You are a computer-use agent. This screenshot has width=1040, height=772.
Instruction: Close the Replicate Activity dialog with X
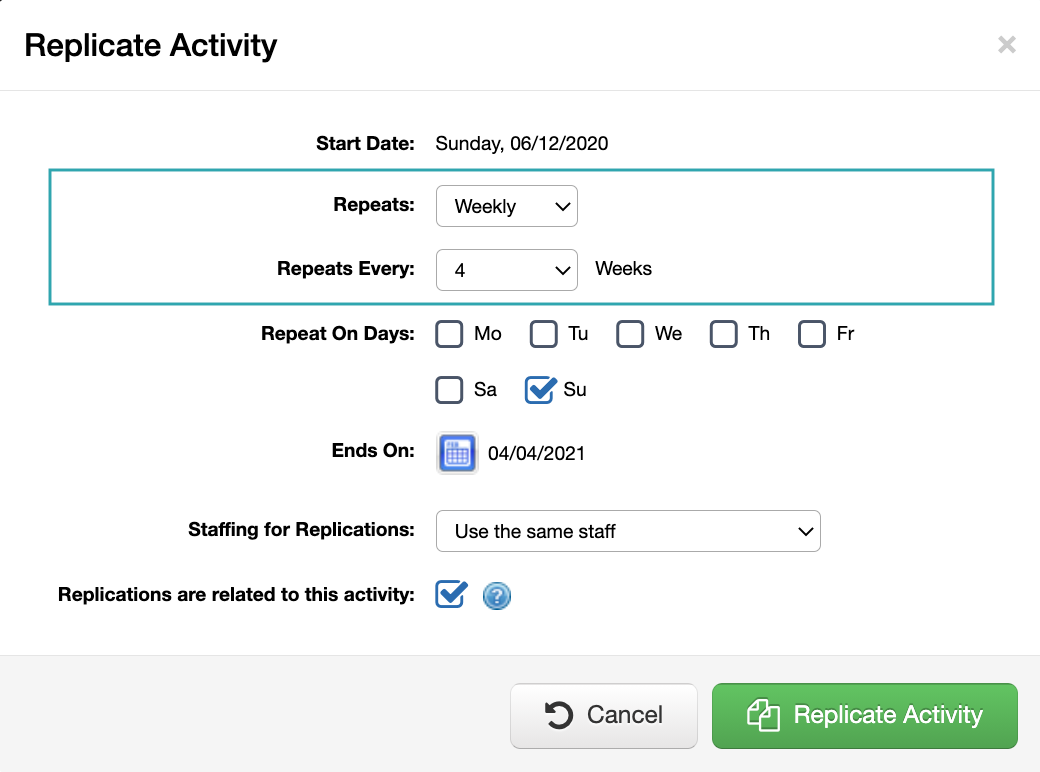coord(1007,44)
